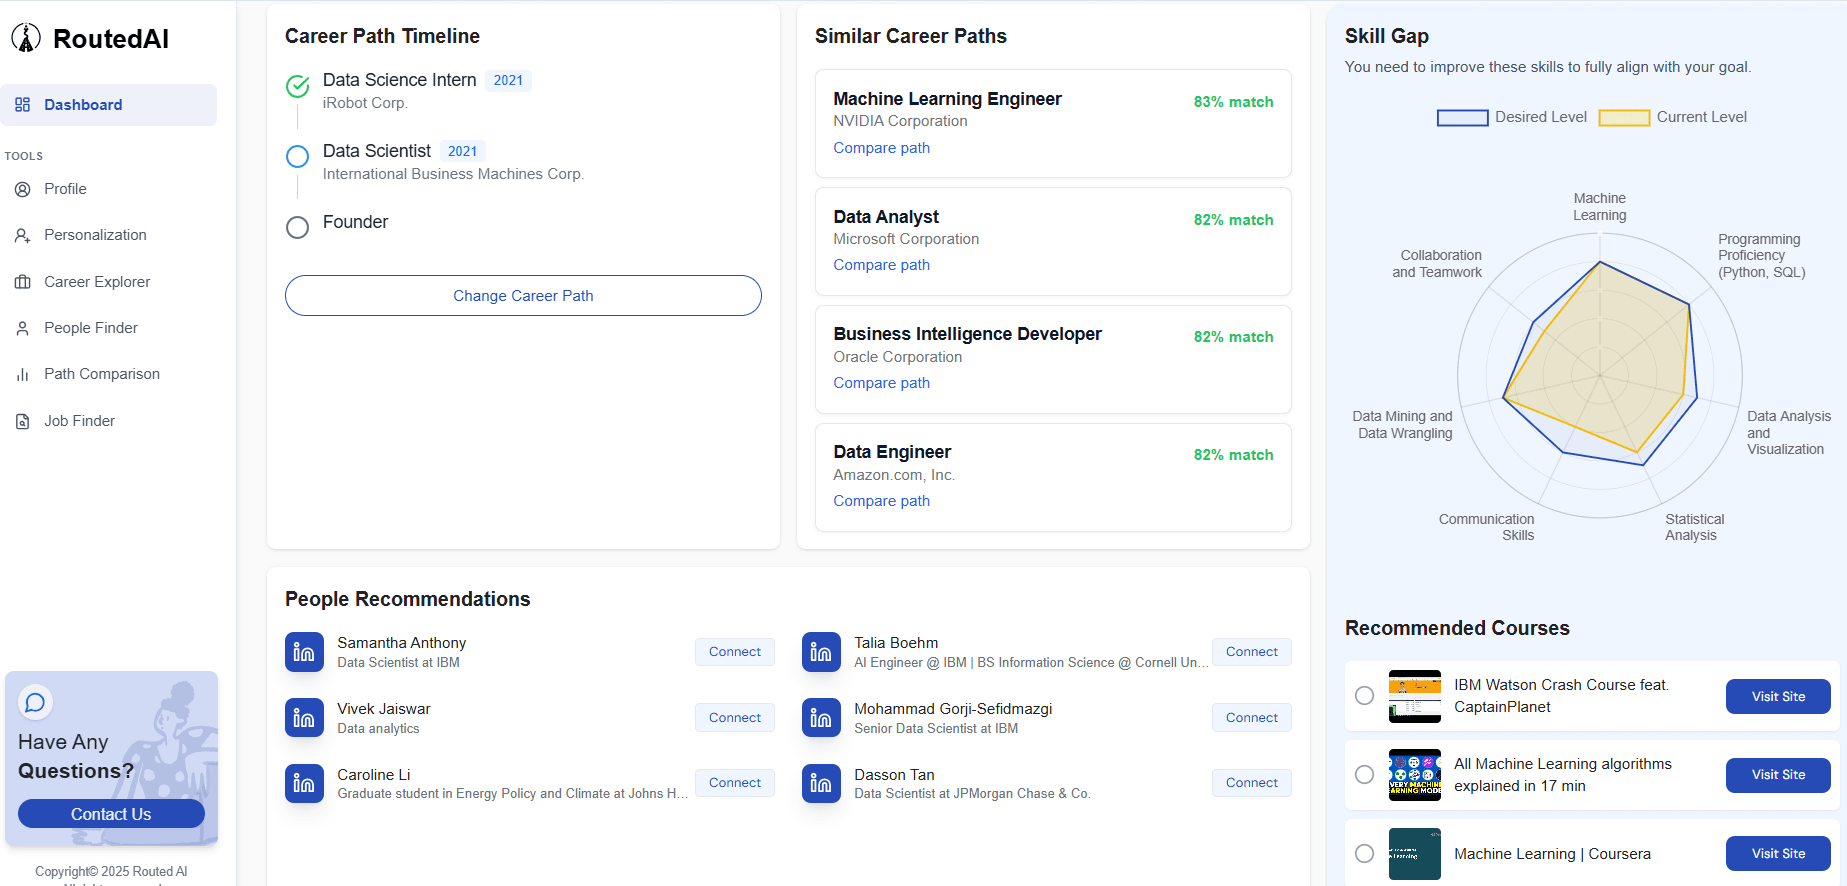Viewport: 1847px width, 886px height.
Task: Visit Site for All Machine Learning algorithms
Action: tap(1778, 775)
